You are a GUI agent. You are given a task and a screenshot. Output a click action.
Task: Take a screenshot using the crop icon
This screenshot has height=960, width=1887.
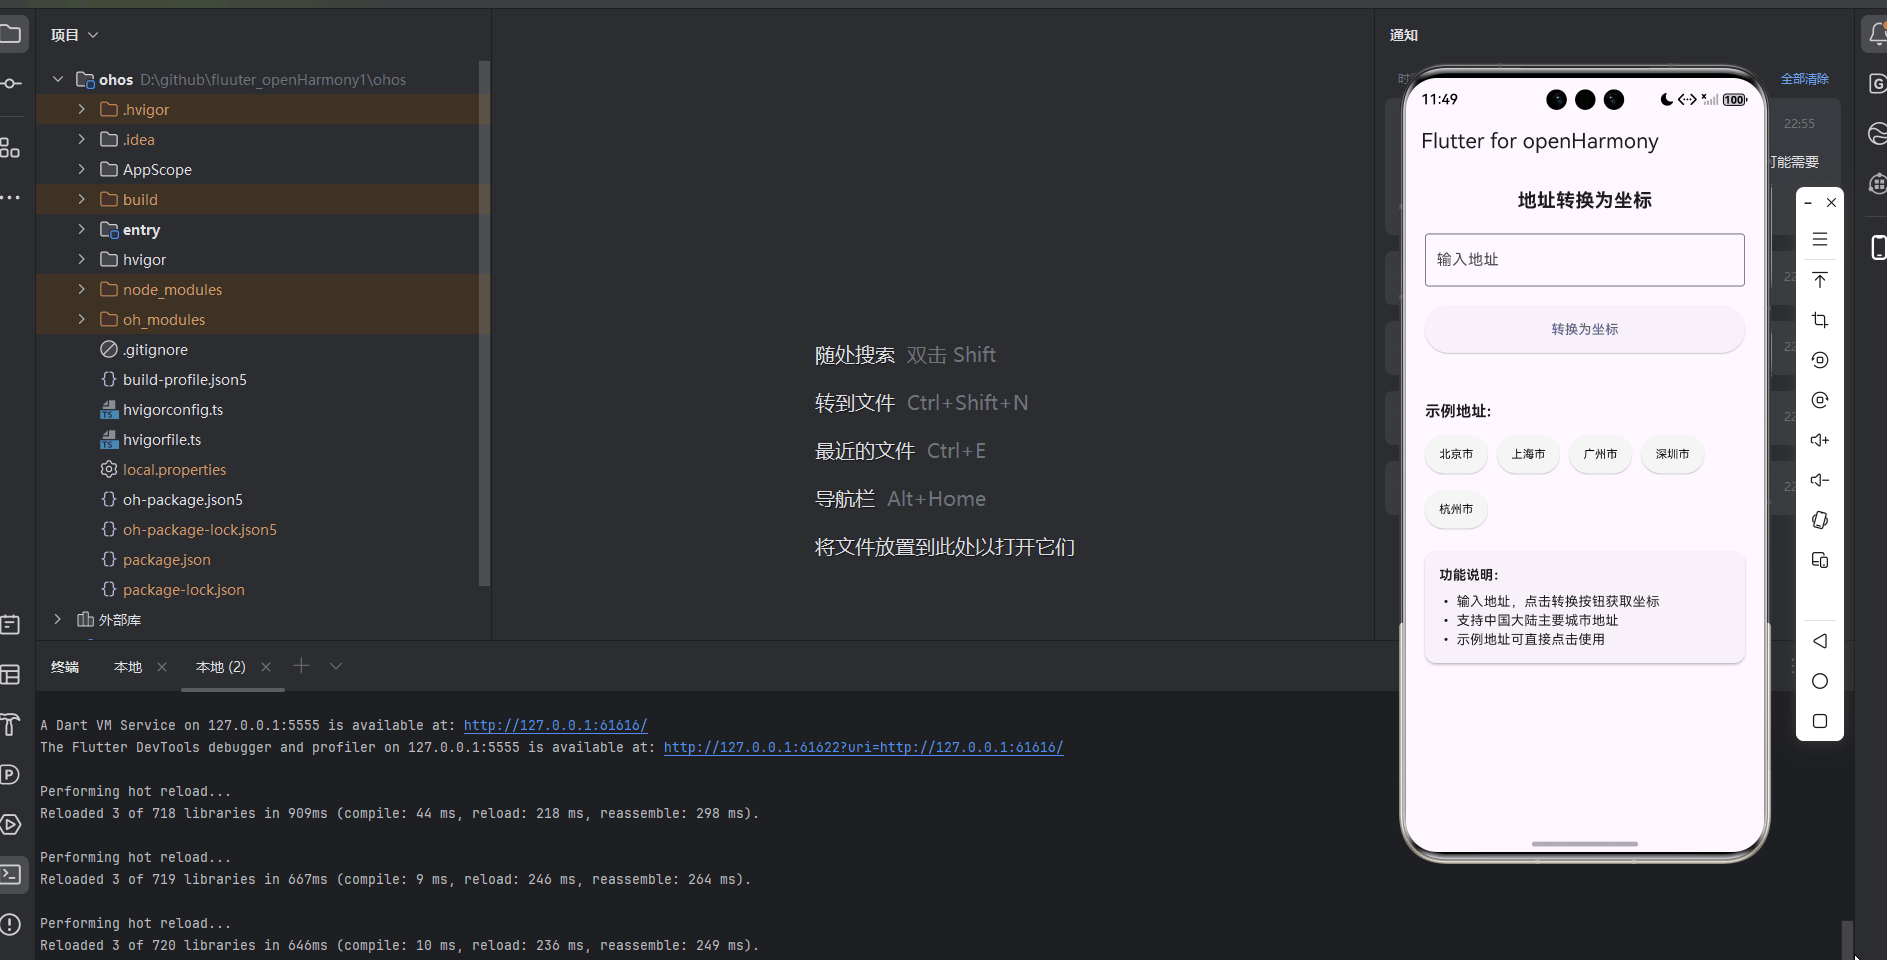1821,320
